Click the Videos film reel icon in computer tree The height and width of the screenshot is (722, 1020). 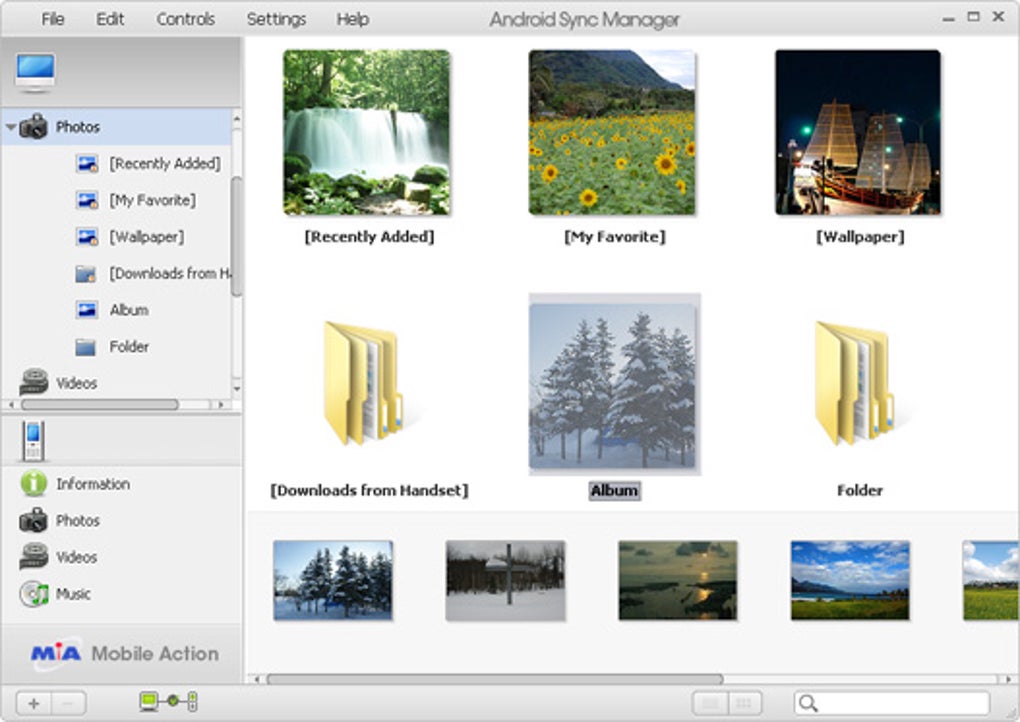34,382
